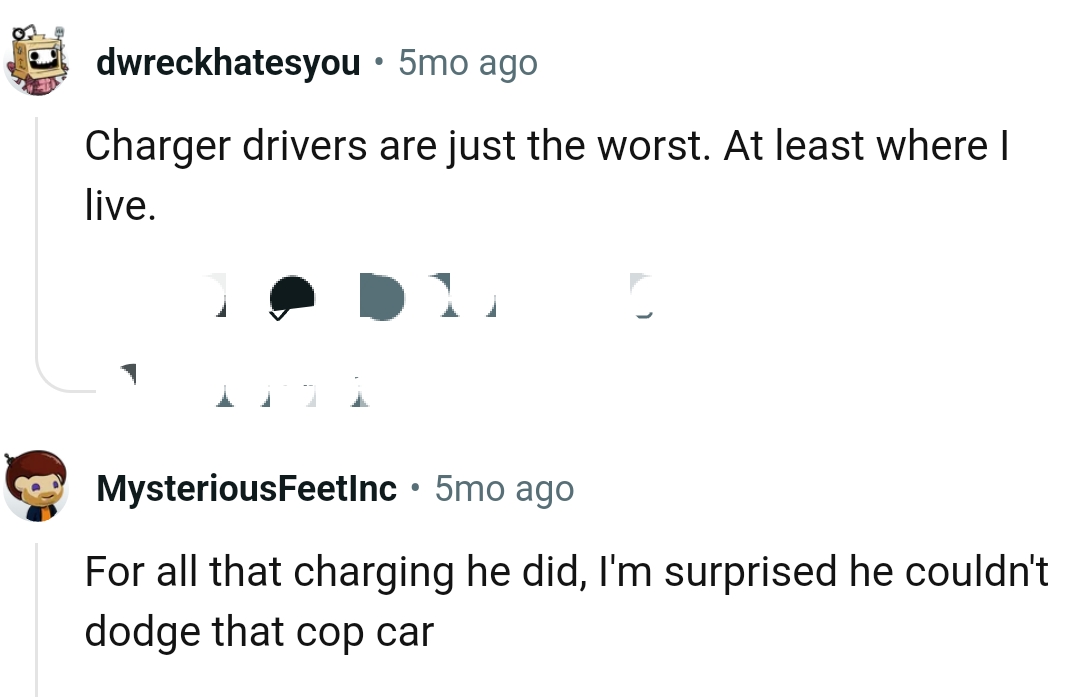Tap the word "live." in the first comment
The width and height of the screenshot is (1080, 697).
coord(120,206)
